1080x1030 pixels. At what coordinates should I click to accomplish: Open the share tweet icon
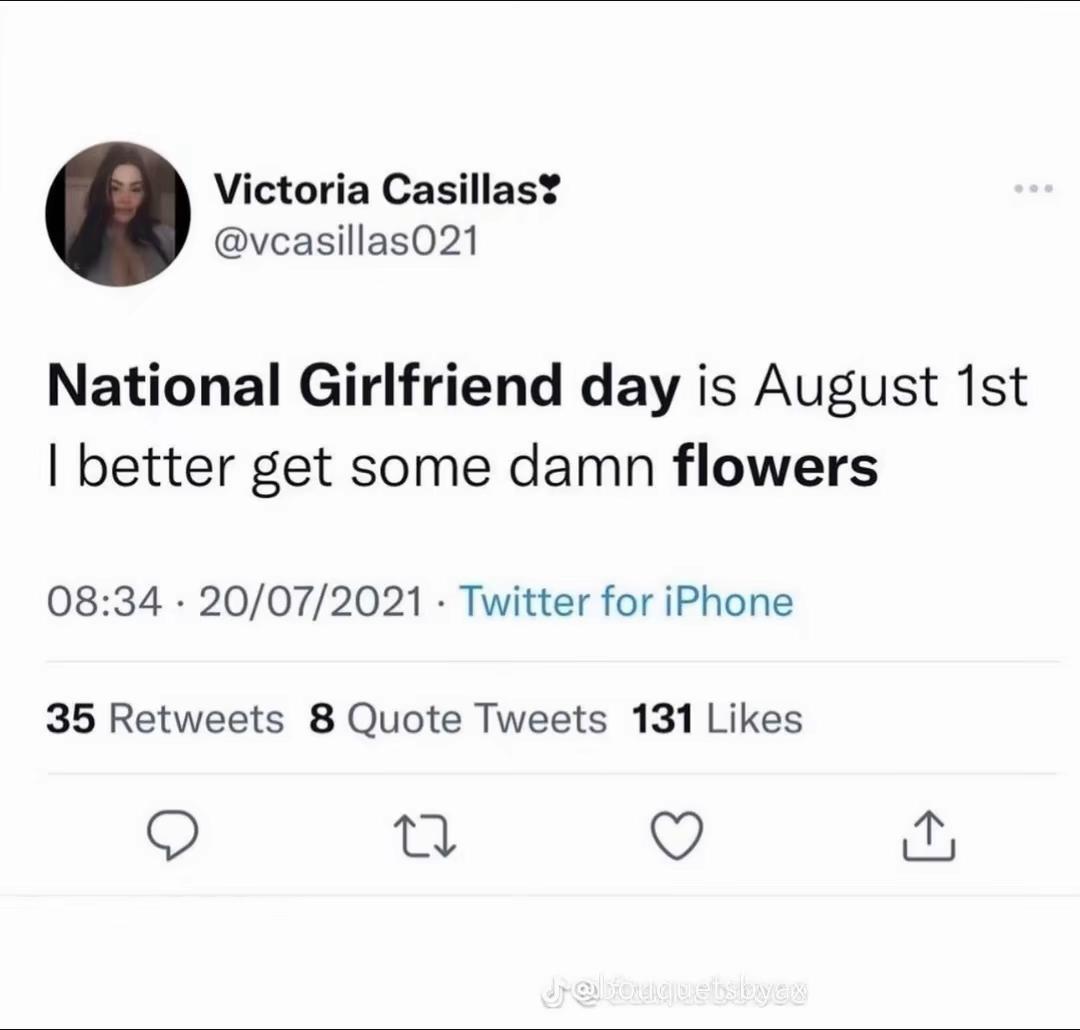(x=928, y=835)
